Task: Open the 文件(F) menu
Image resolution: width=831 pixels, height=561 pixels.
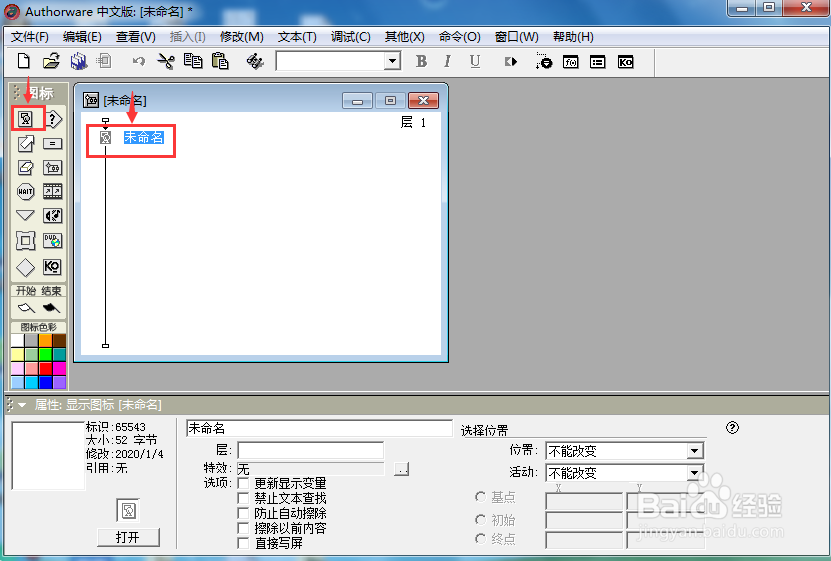Action: coord(30,37)
